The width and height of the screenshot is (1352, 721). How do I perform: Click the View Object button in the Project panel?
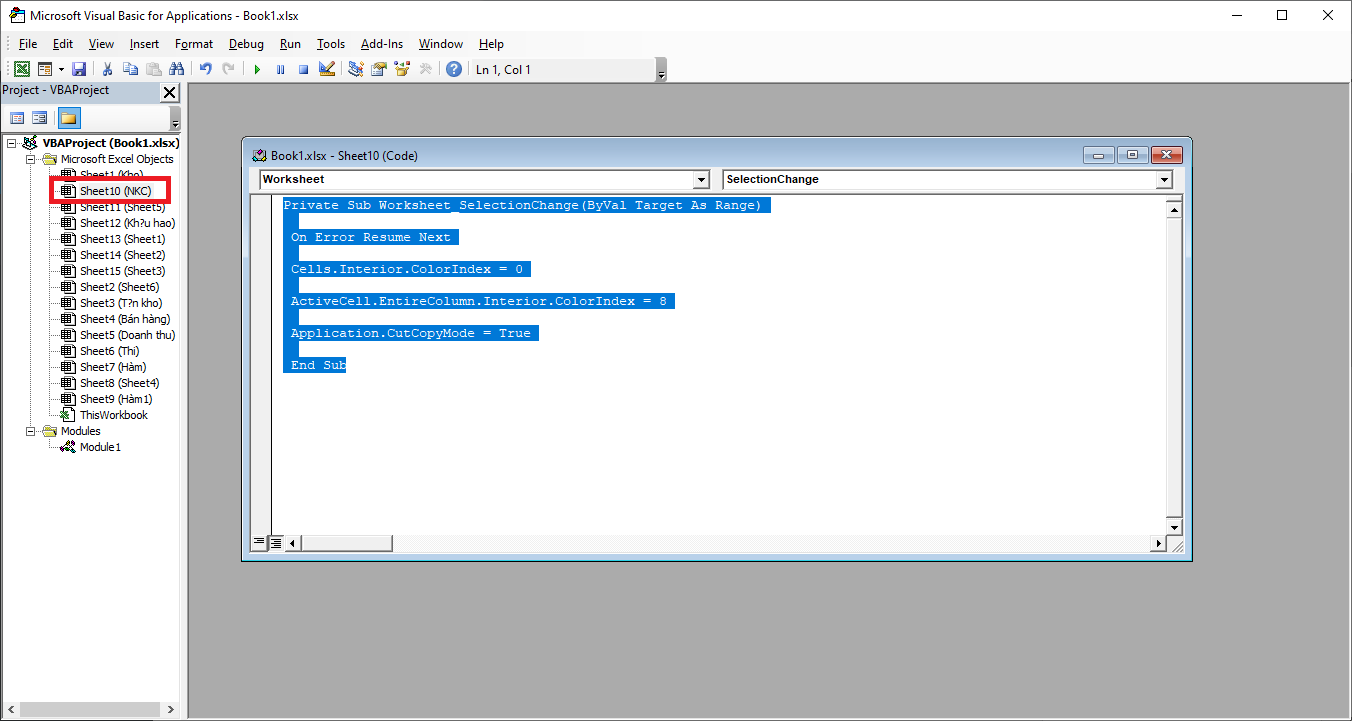[40, 118]
